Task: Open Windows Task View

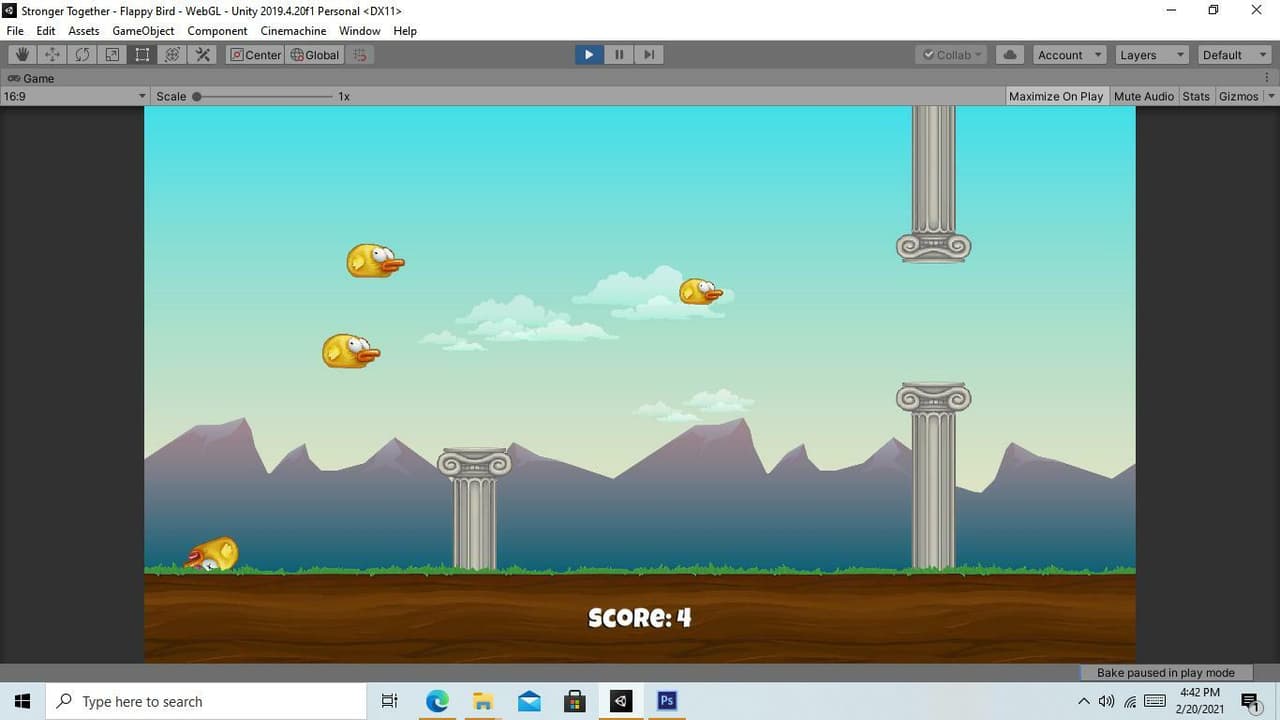Action: pyautogui.click(x=390, y=701)
